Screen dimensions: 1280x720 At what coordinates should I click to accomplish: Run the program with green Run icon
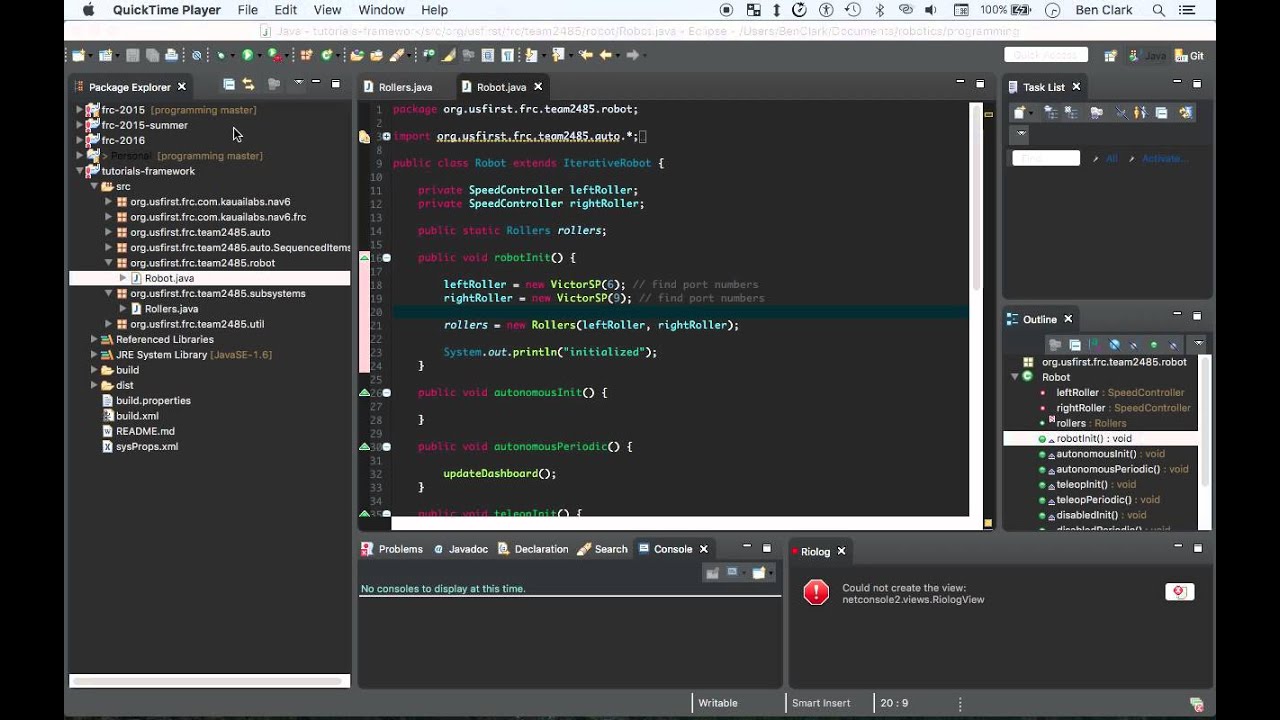click(247, 55)
